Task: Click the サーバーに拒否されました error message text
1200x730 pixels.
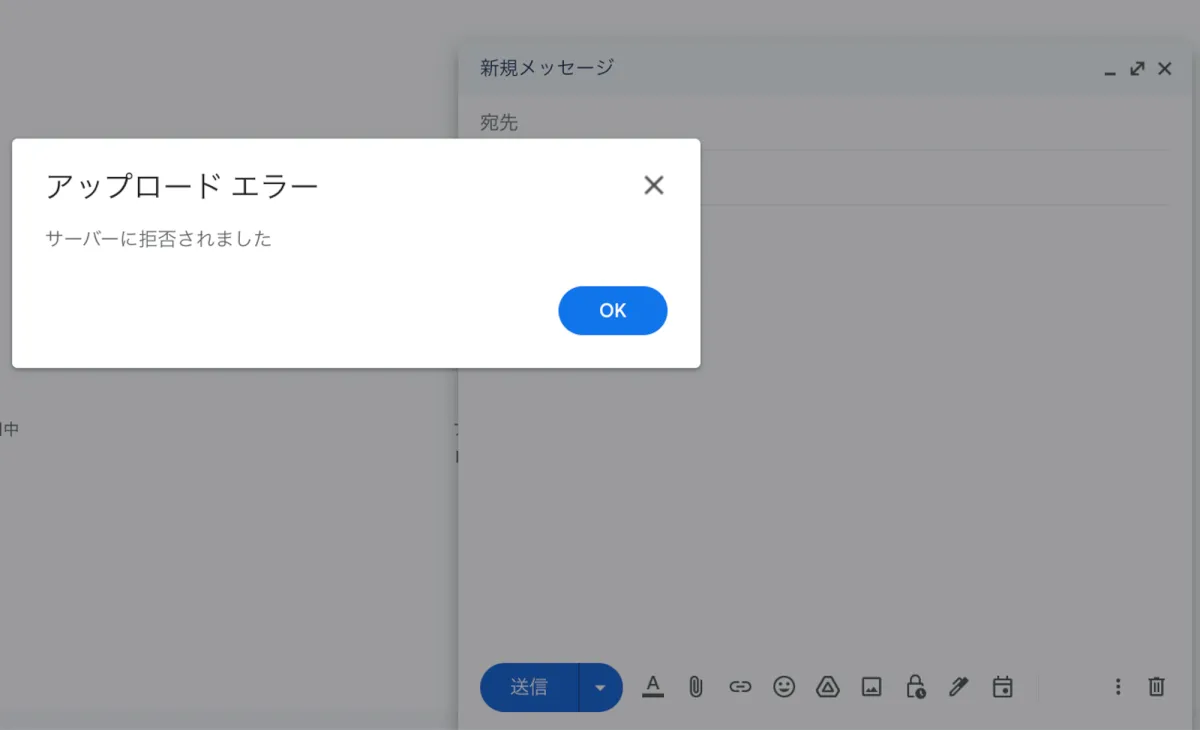Action: click(159, 239)
